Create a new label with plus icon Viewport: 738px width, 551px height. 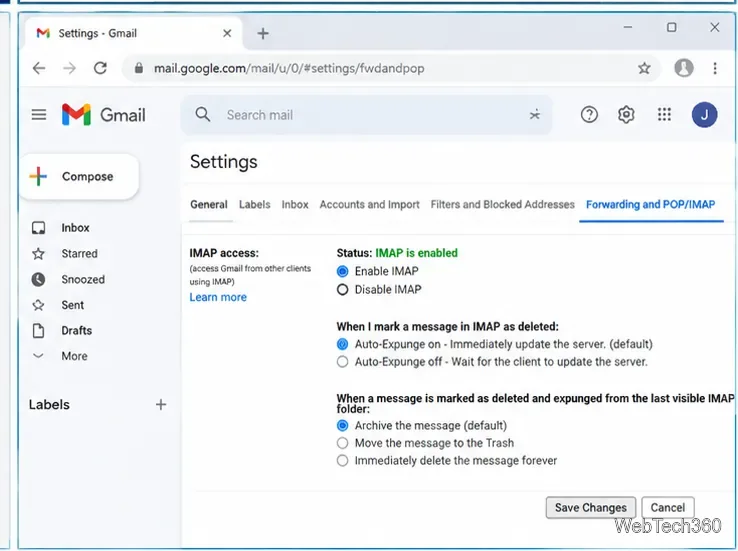point(161,405)
